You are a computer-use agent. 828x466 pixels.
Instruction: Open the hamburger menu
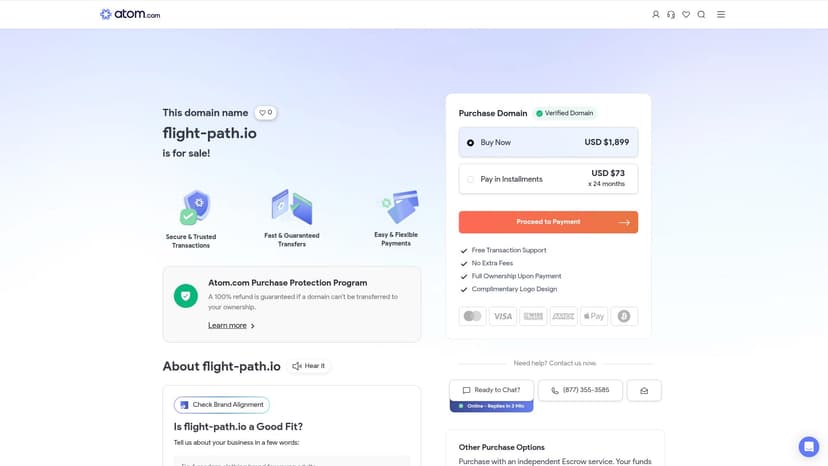click(x=721, y=14)
